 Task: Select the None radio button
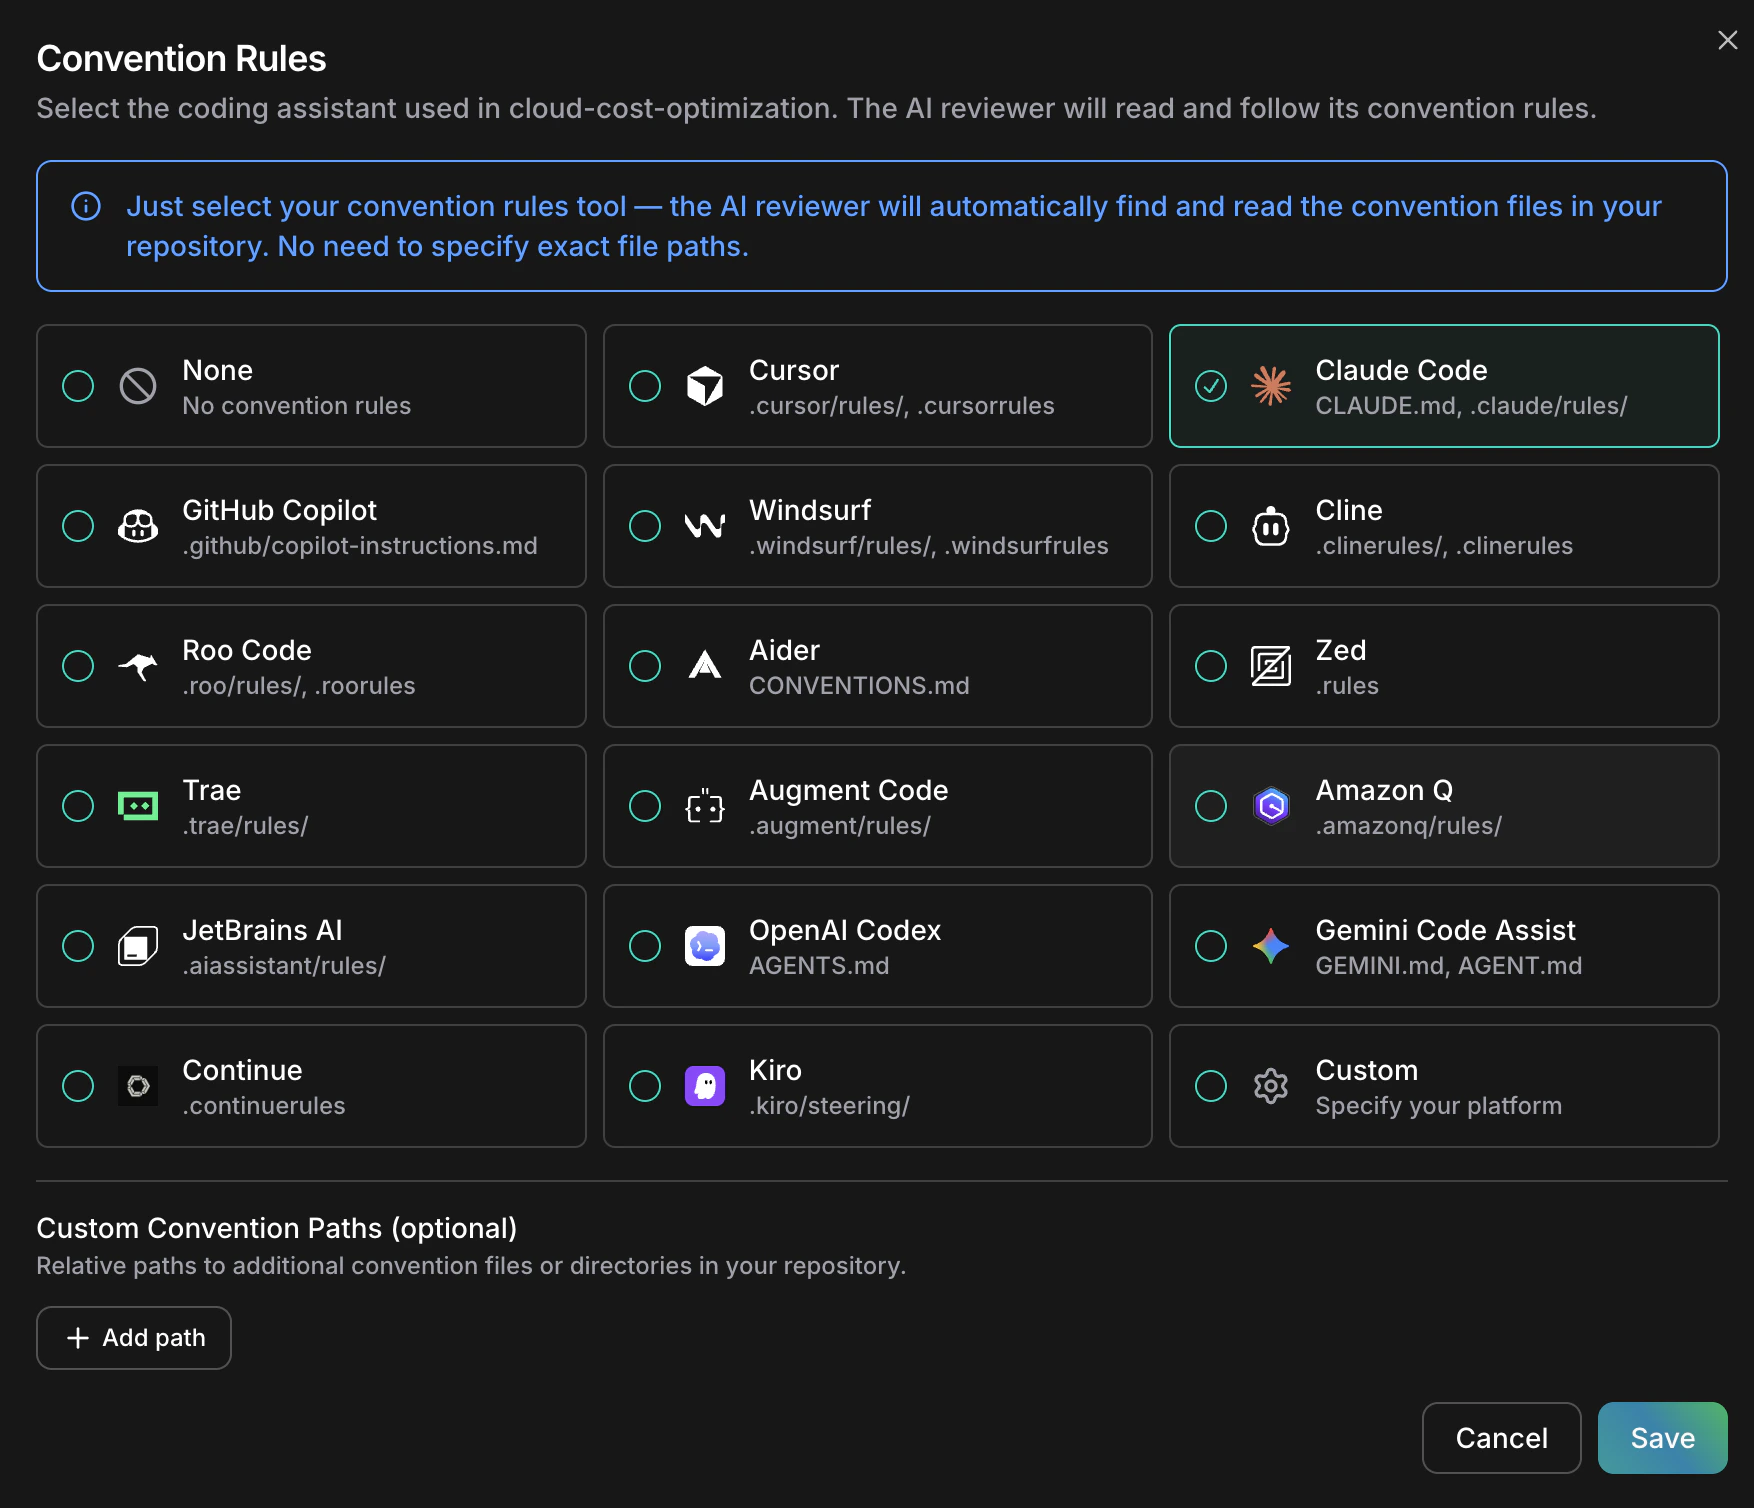[77, 386]
